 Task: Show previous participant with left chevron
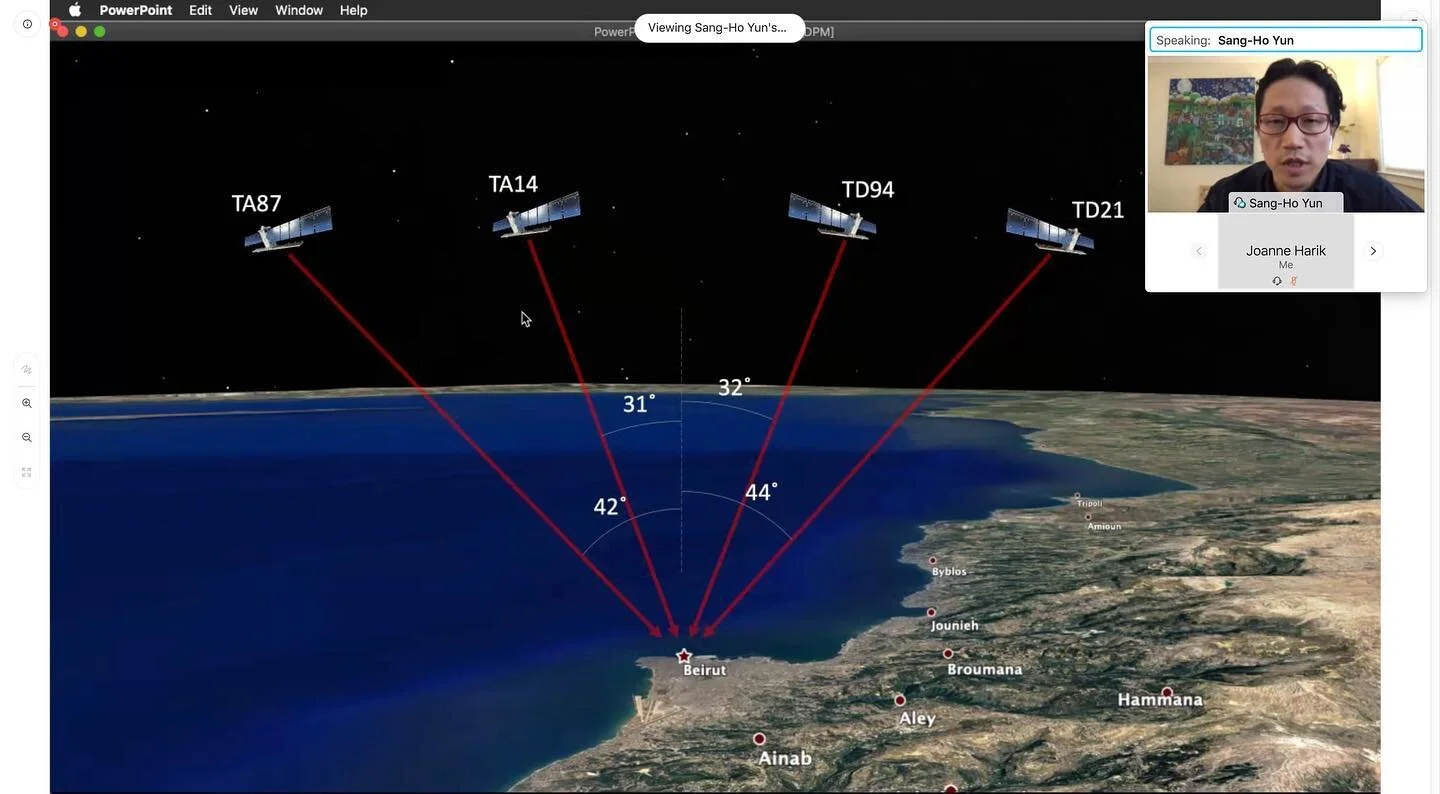[x=1198, y=251]
